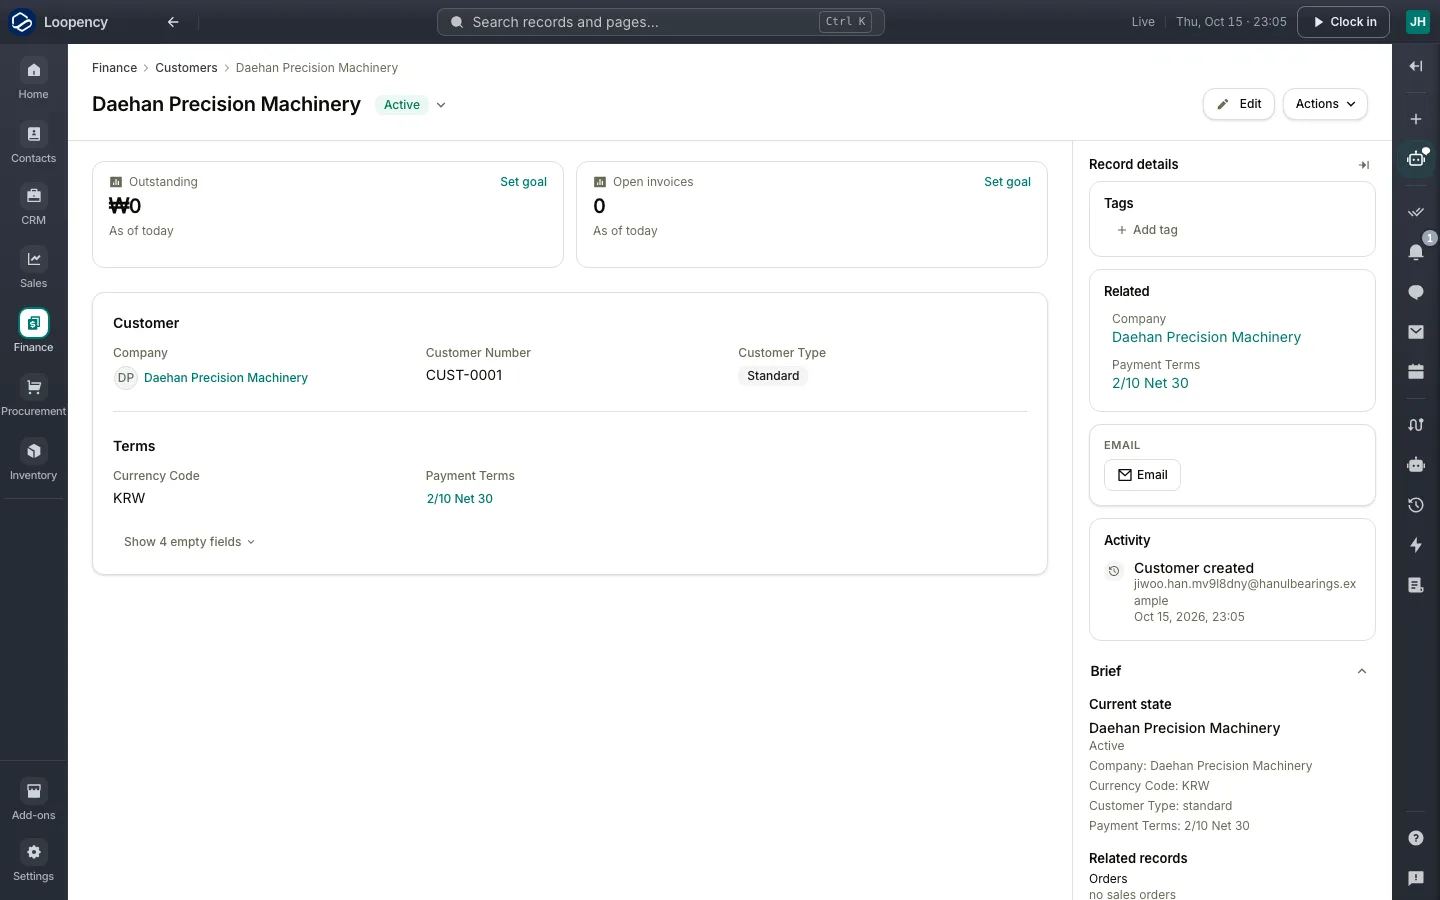Focus the Search records and pages field

(660, 22)
